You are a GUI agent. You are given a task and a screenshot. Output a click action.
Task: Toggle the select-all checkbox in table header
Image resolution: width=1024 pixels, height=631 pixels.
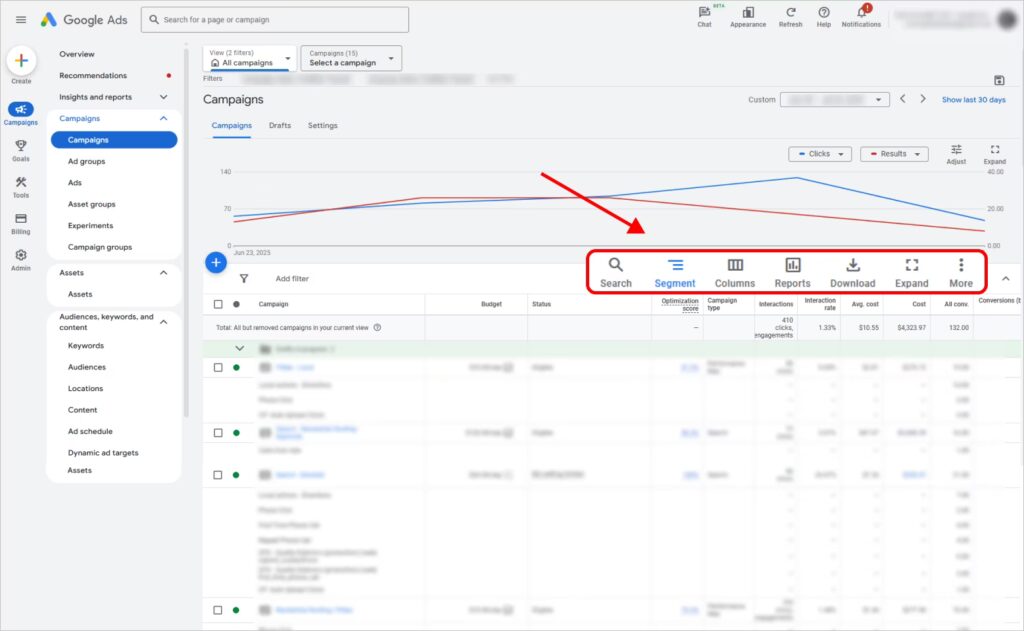tap(218, 304)
